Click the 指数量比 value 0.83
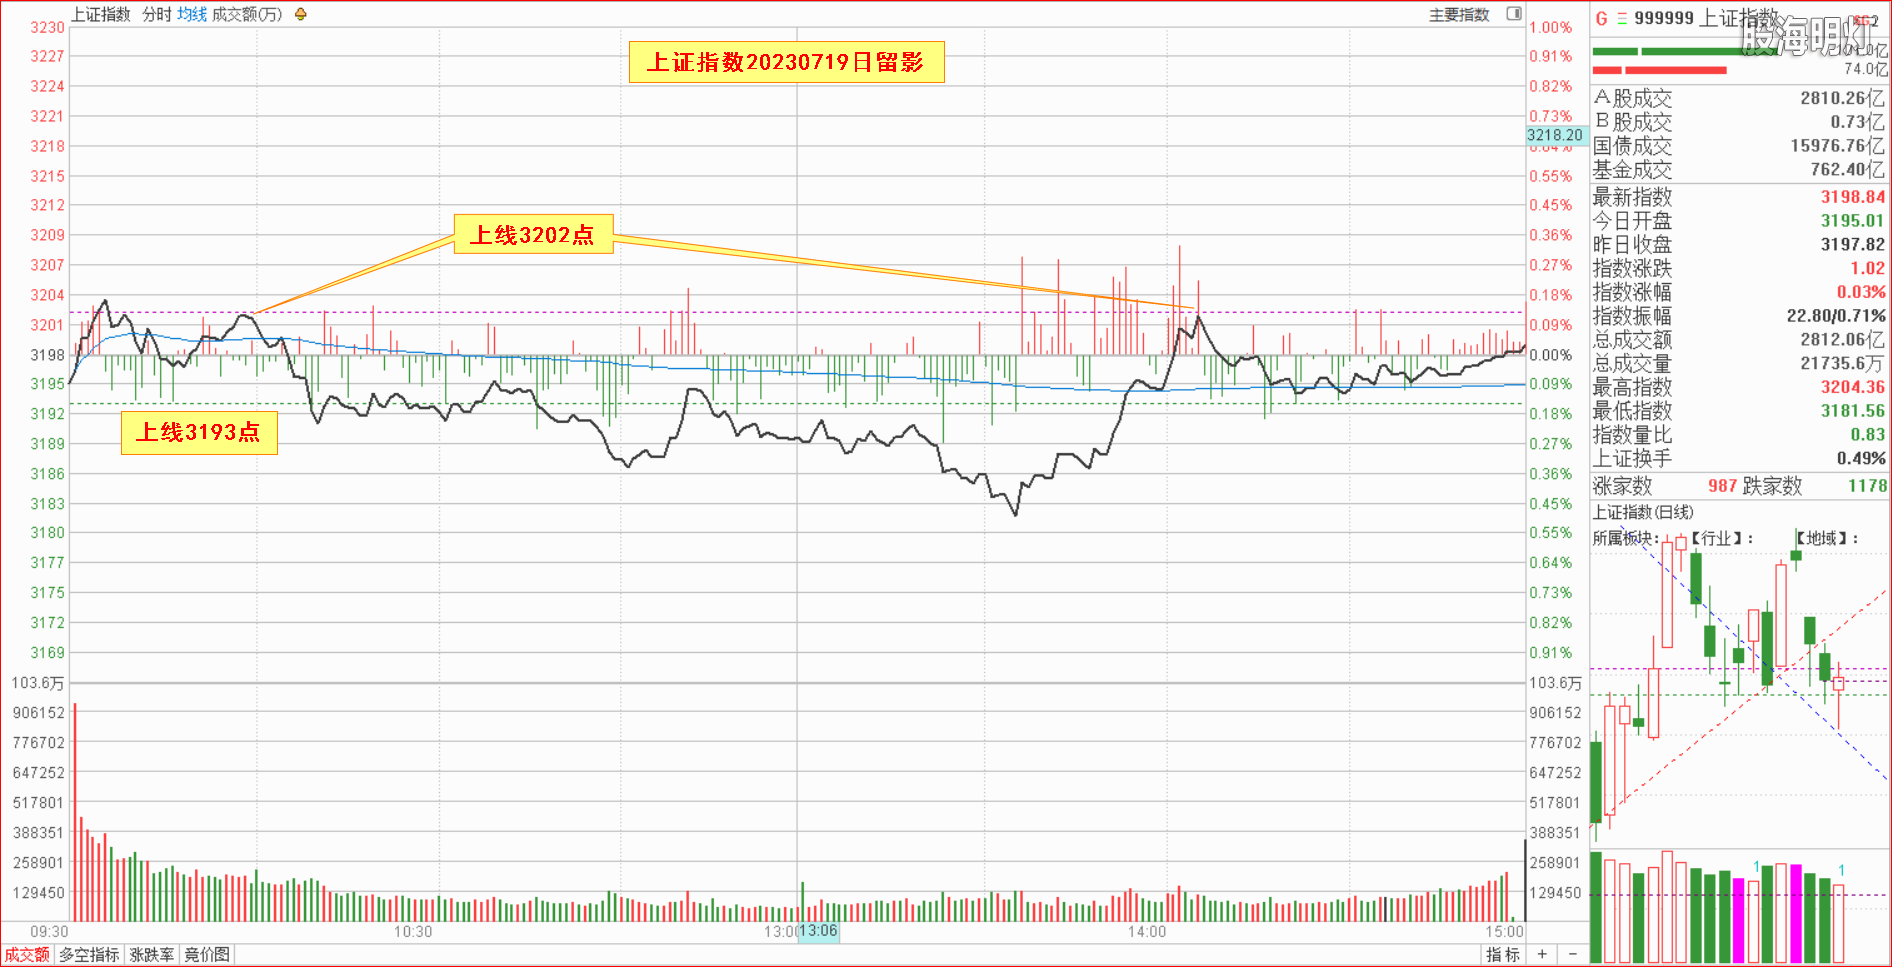1892x967 pixels. point(1867,435)
